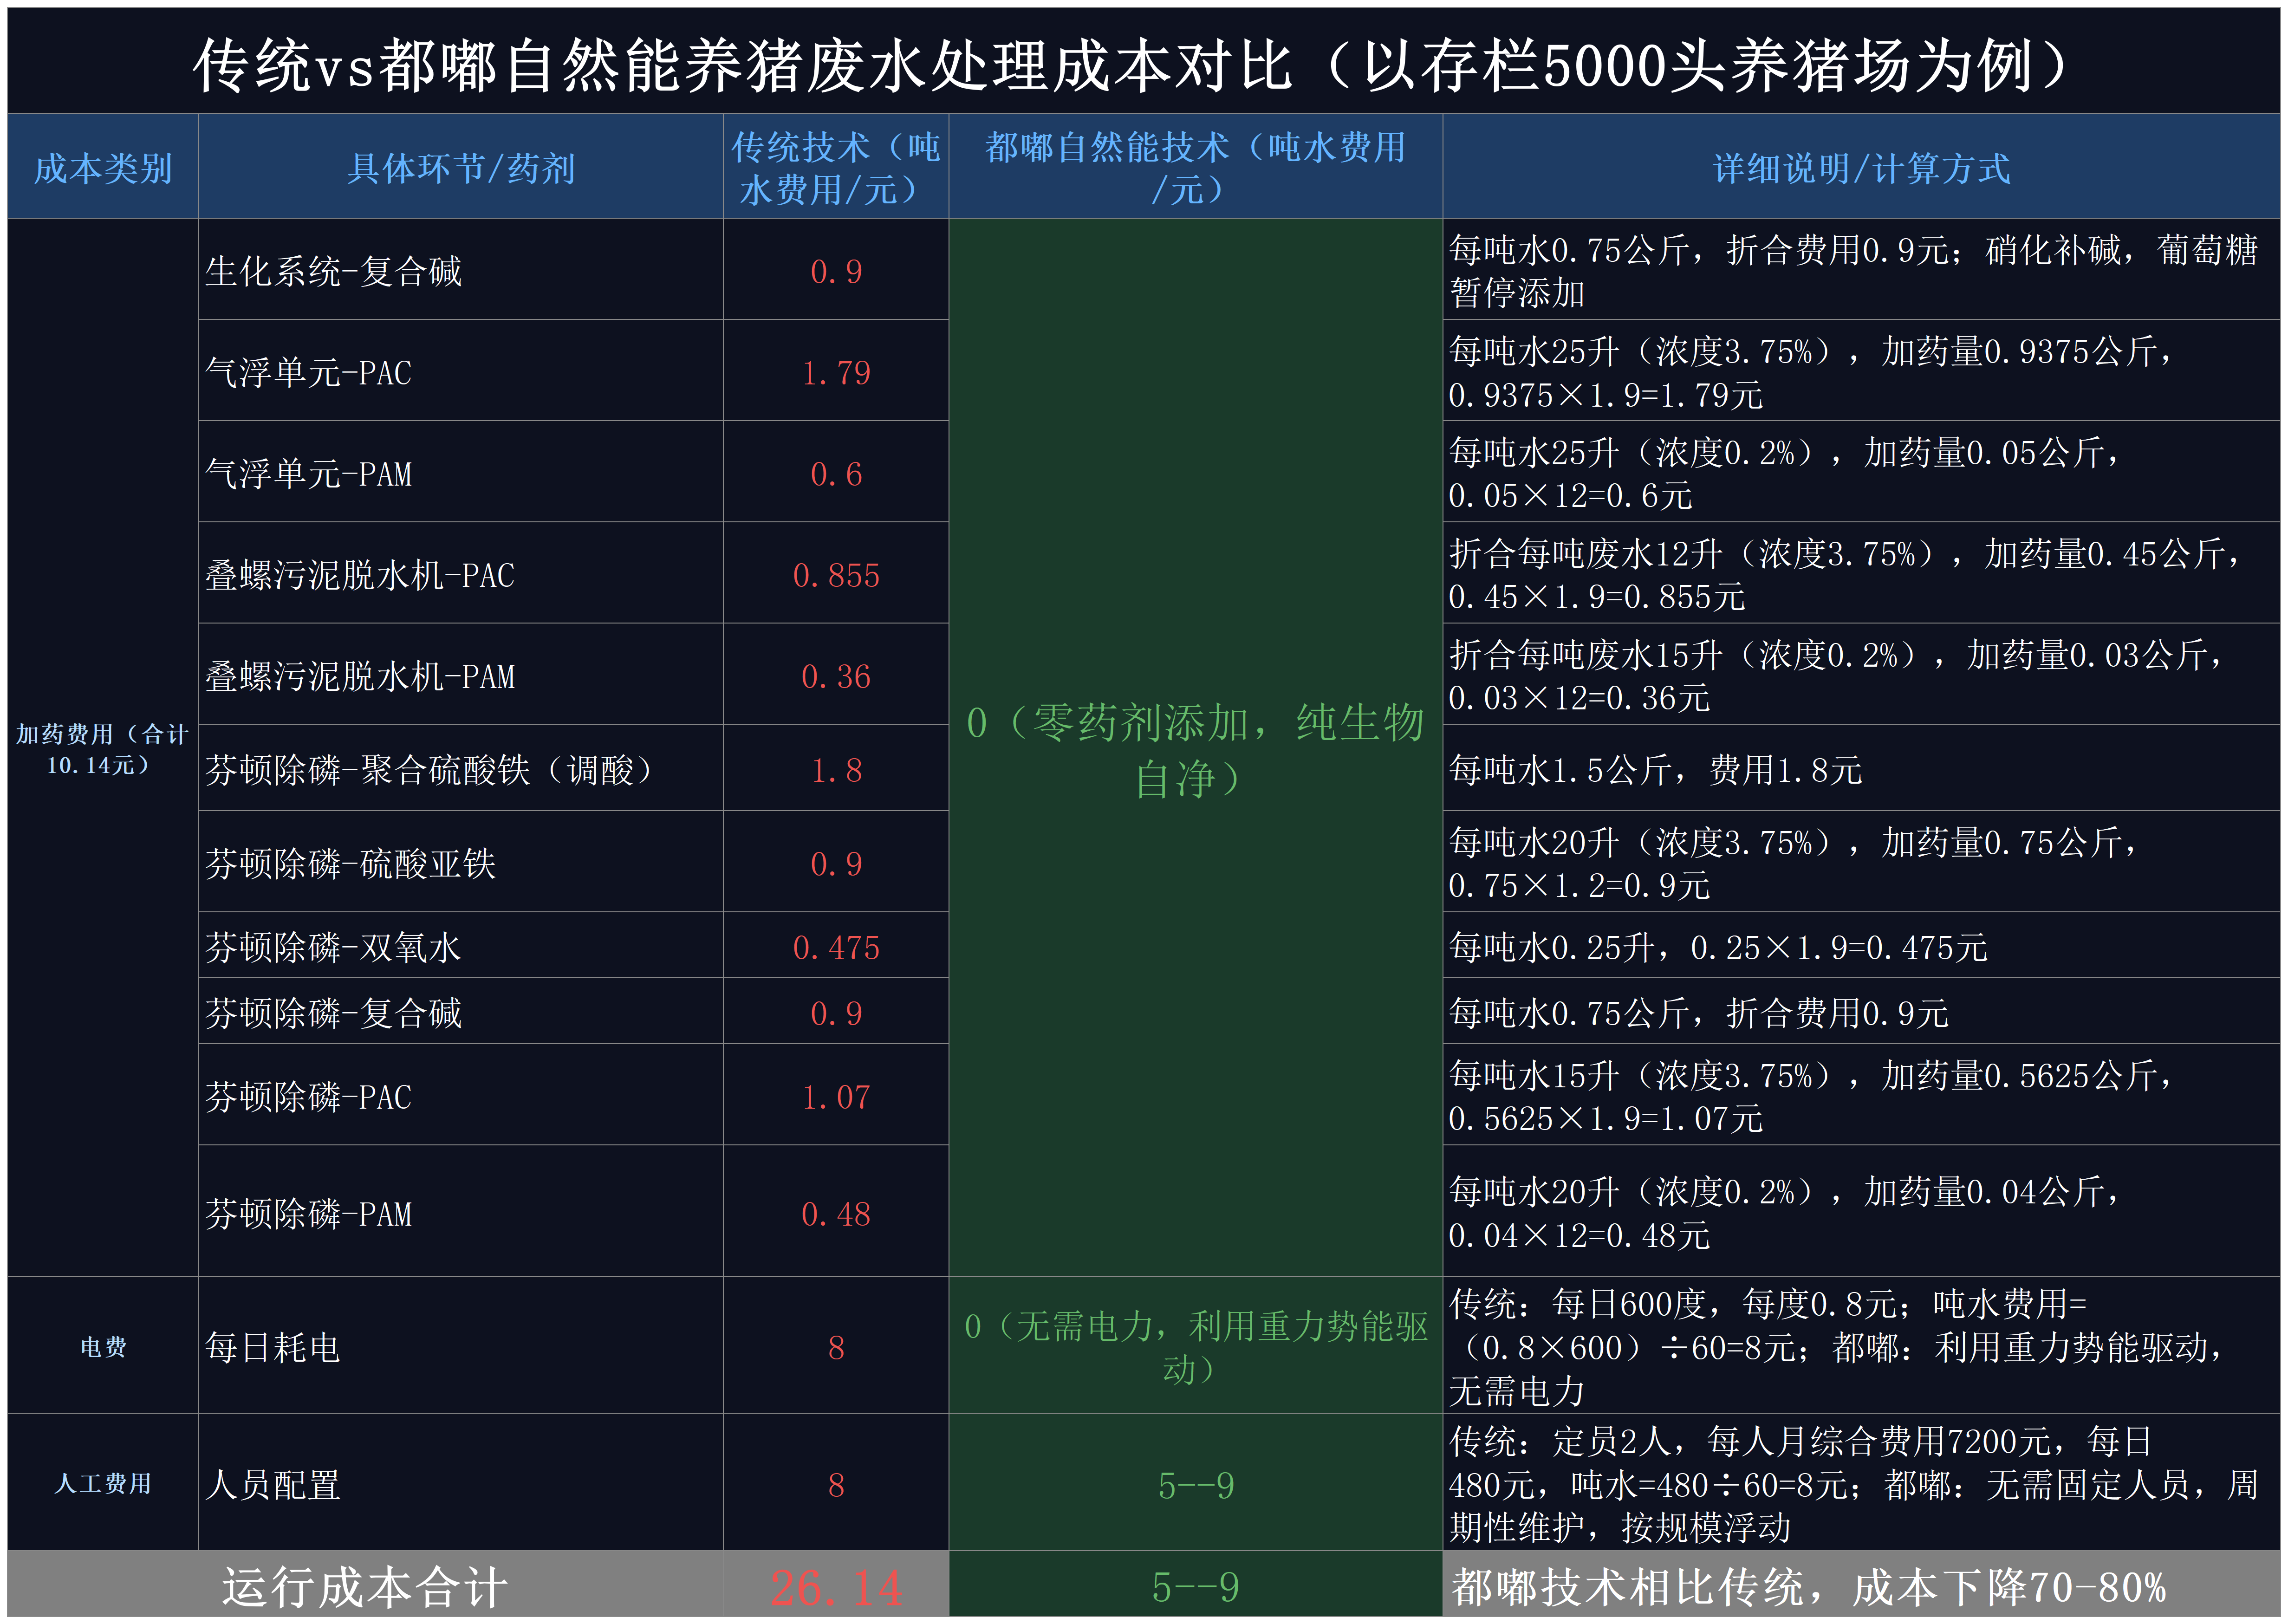Screen dimensions: 2288x1624
Task: Select the 芬顿除磷-PAM cell
Action: coord(309,1214)
